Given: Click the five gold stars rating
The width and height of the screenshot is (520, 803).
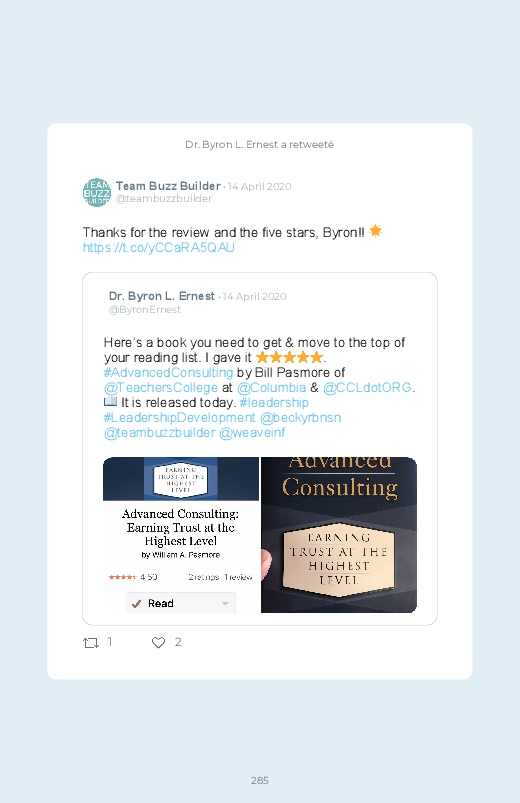Looking at the screenshot, I should (x=289, y=357).
